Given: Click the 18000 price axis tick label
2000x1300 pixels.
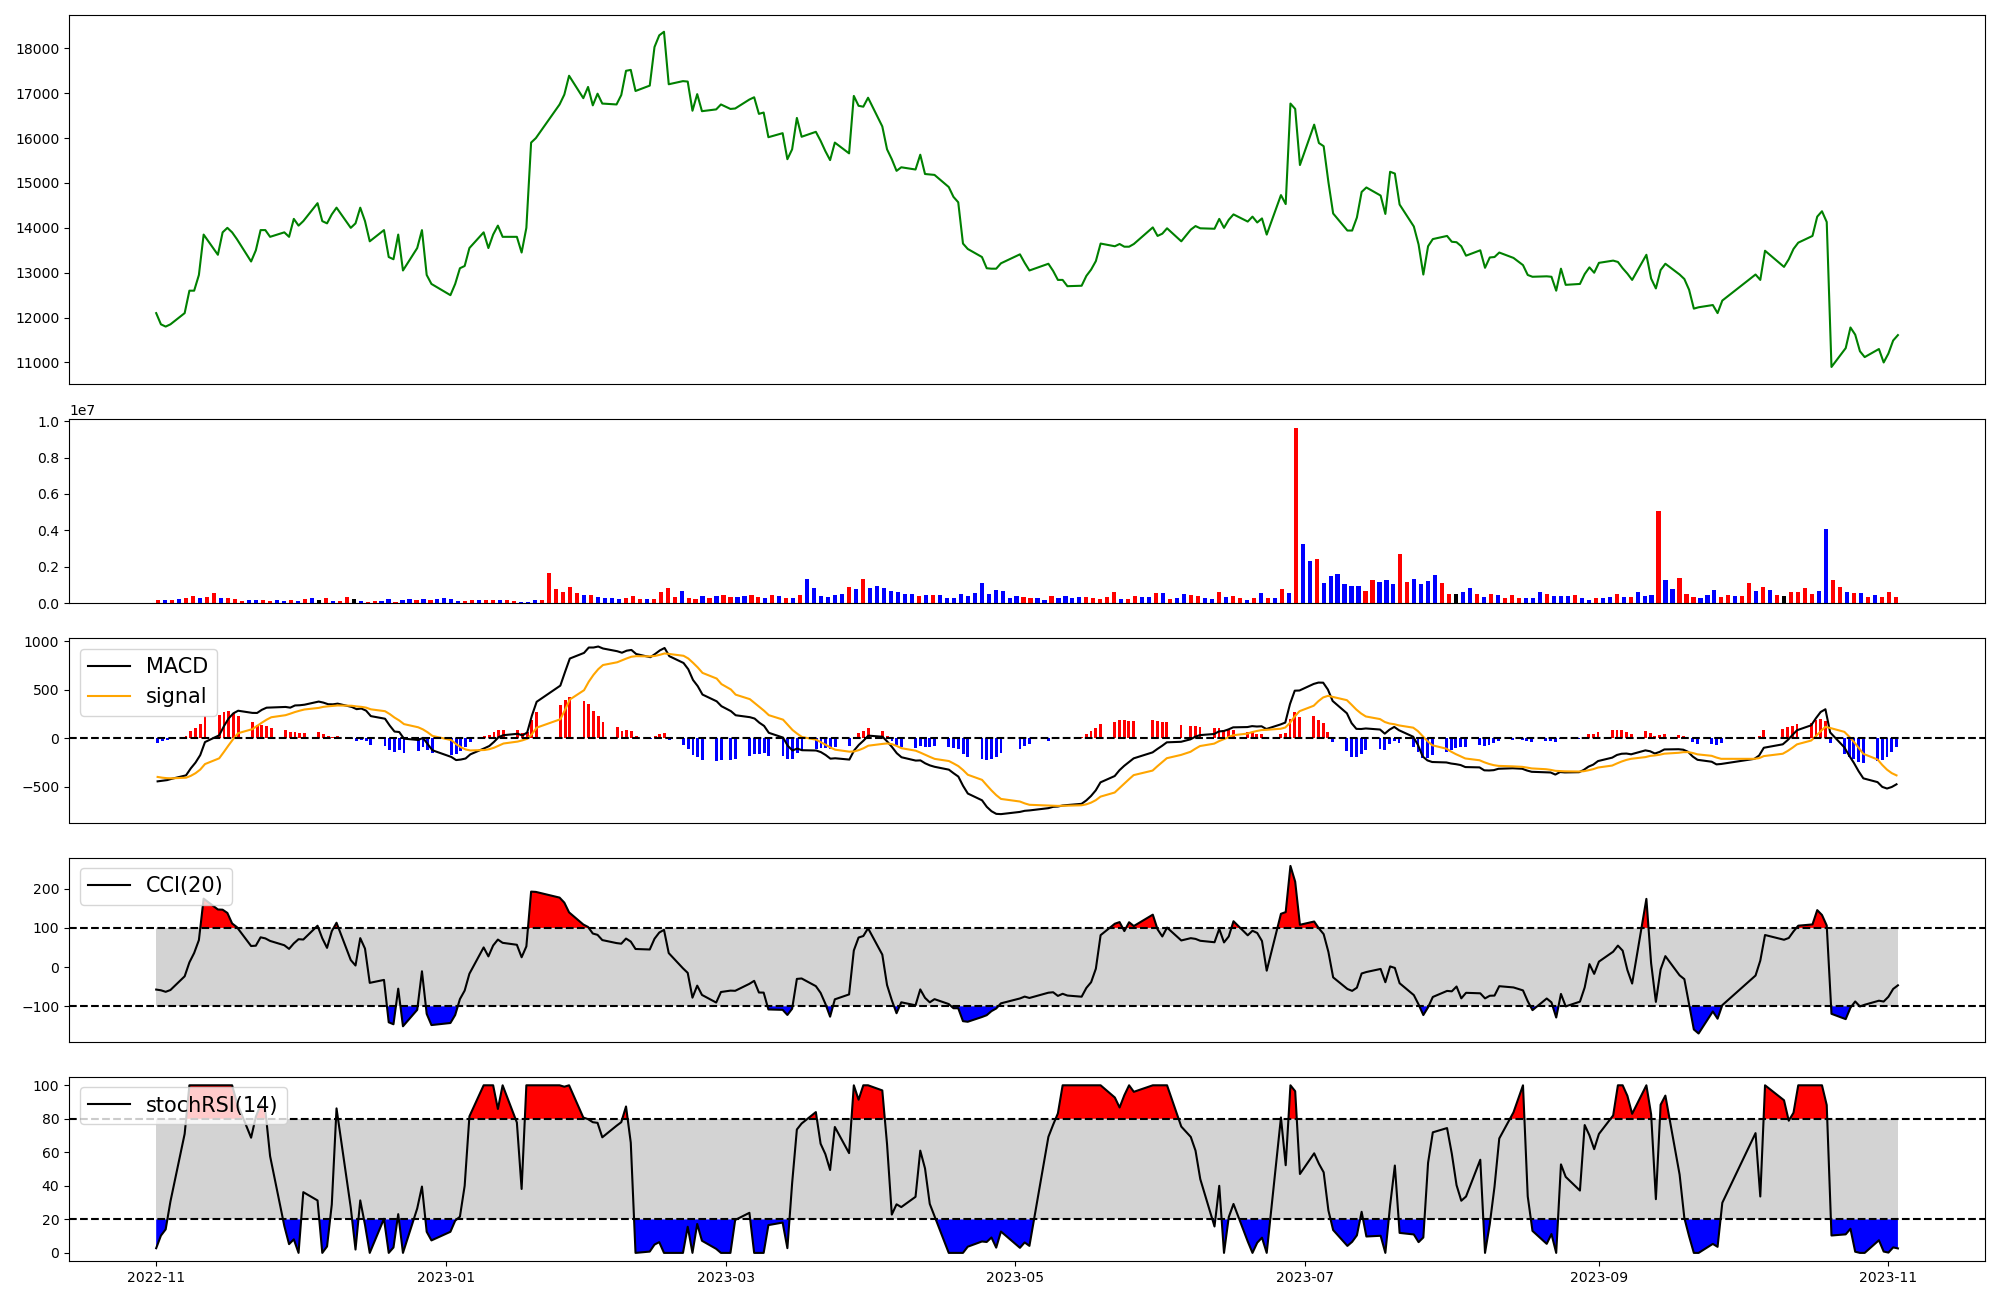Looking at the screenshot, I should [x=38, y=49].
